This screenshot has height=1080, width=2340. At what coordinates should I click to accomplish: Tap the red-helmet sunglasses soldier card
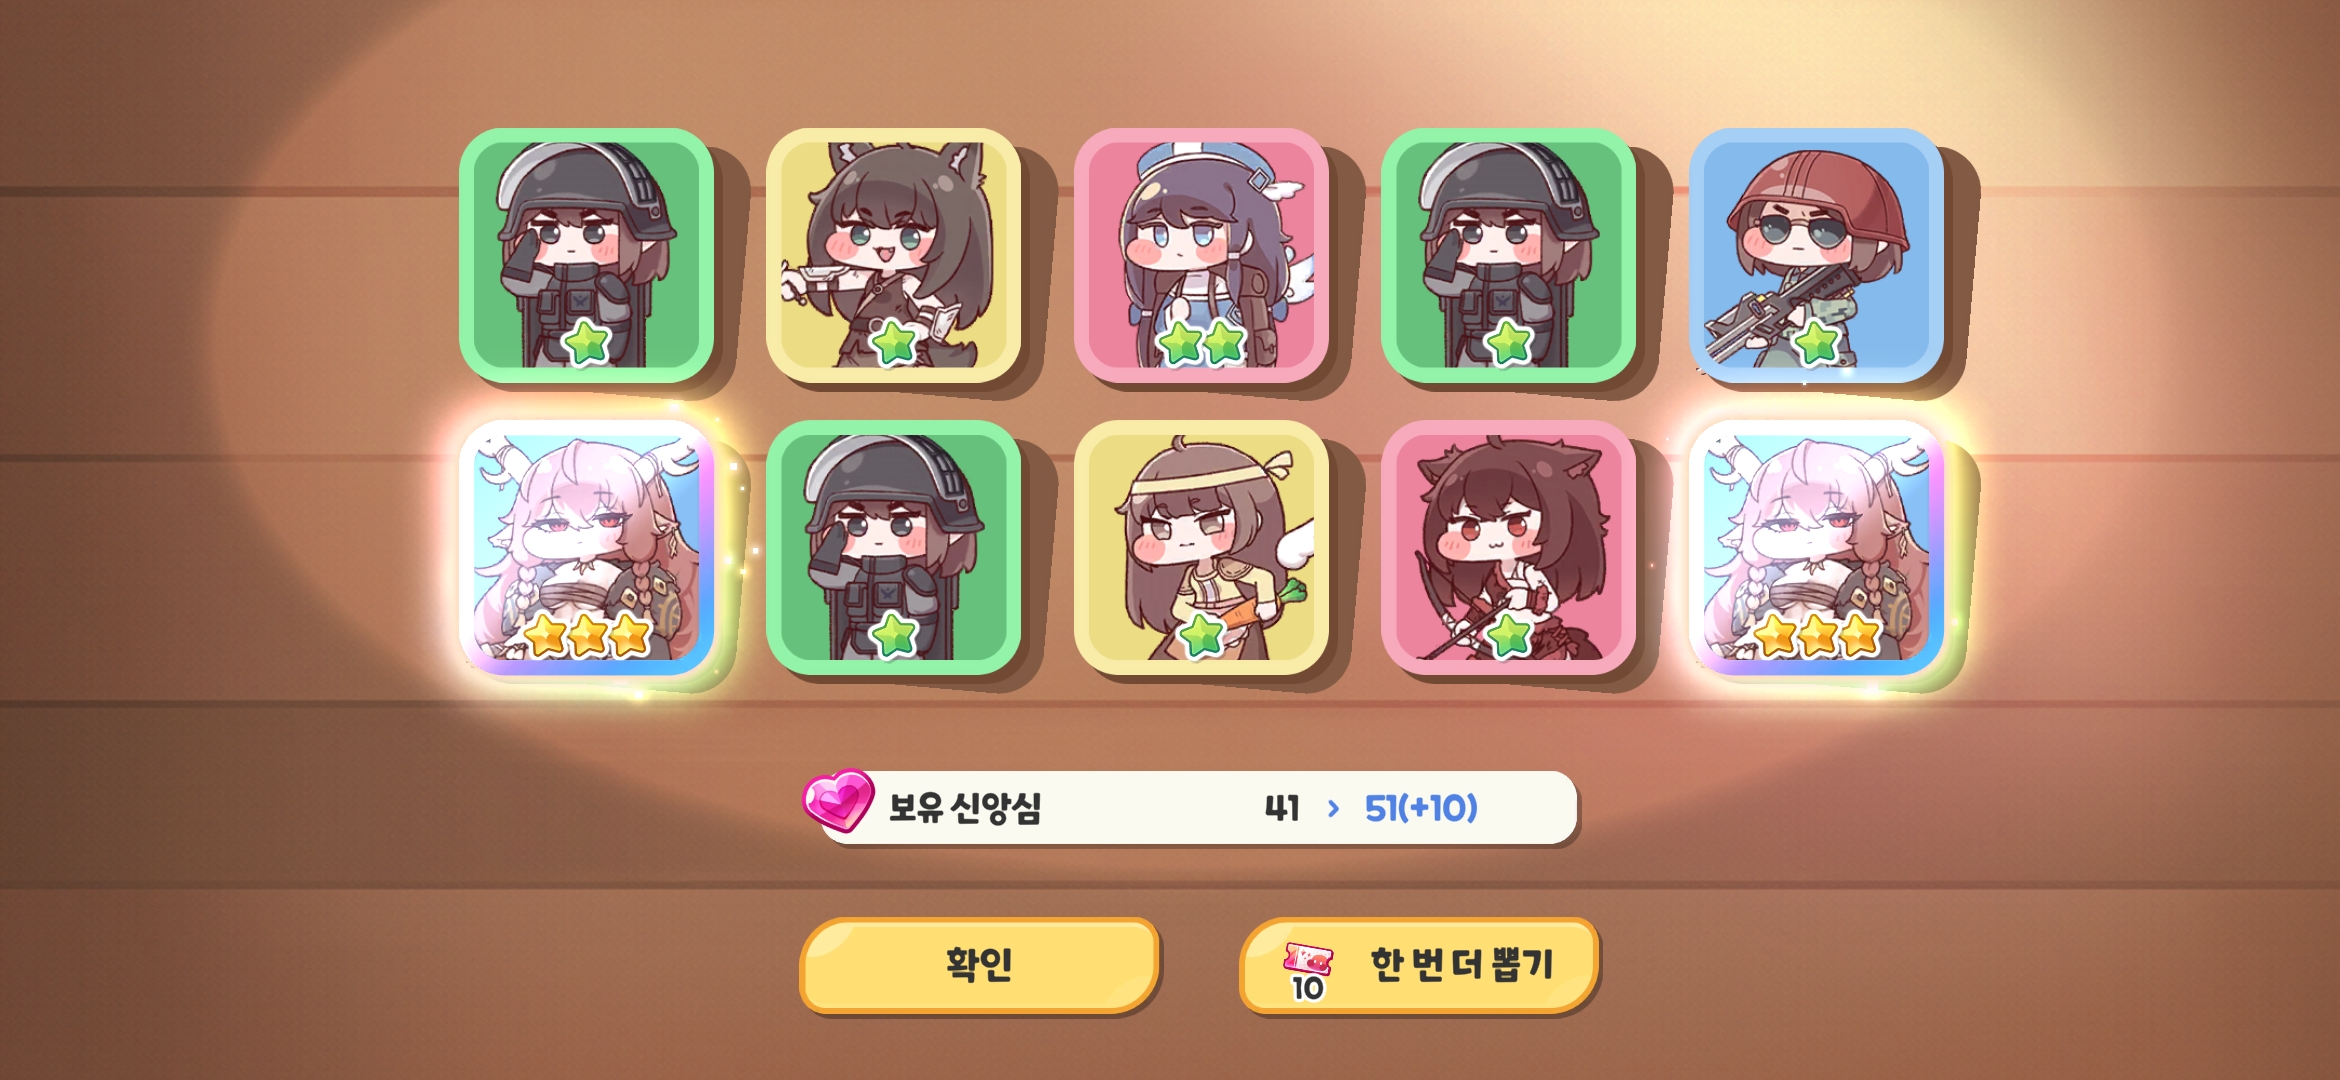click(1816, 255)
